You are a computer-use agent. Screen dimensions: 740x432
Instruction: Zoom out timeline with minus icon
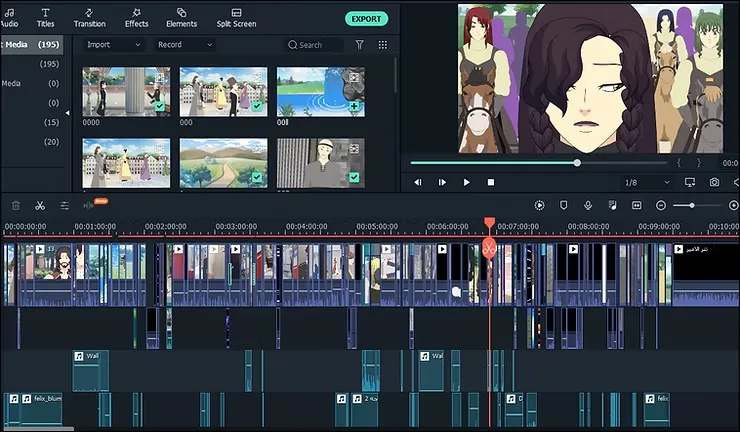point(661,205)
